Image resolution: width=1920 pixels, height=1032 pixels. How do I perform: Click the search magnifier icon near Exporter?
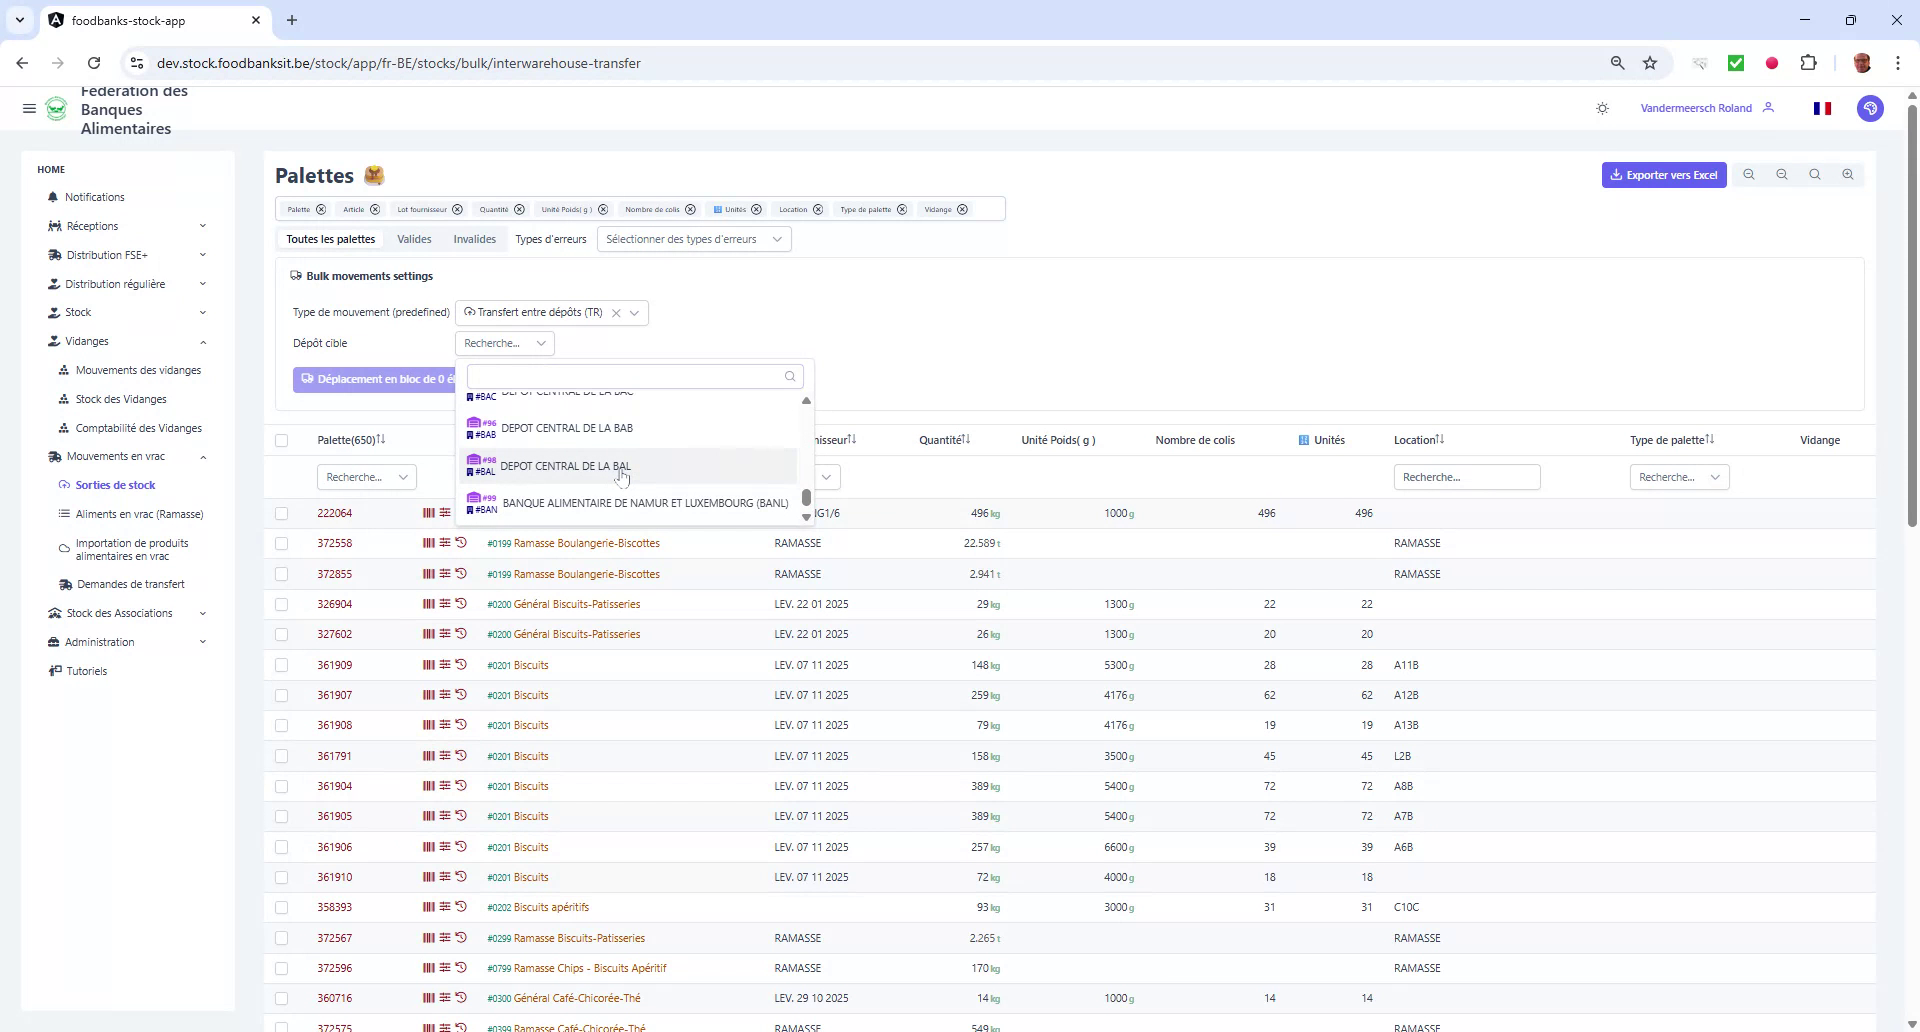(x=1815, y=174)
